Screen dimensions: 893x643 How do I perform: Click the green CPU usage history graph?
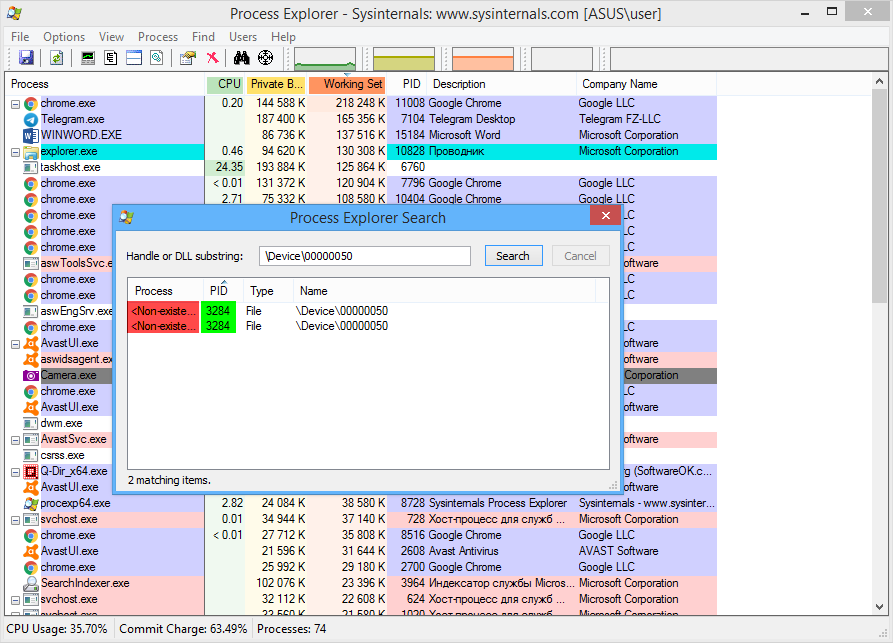pyautogui.click(x=325, y=59)
